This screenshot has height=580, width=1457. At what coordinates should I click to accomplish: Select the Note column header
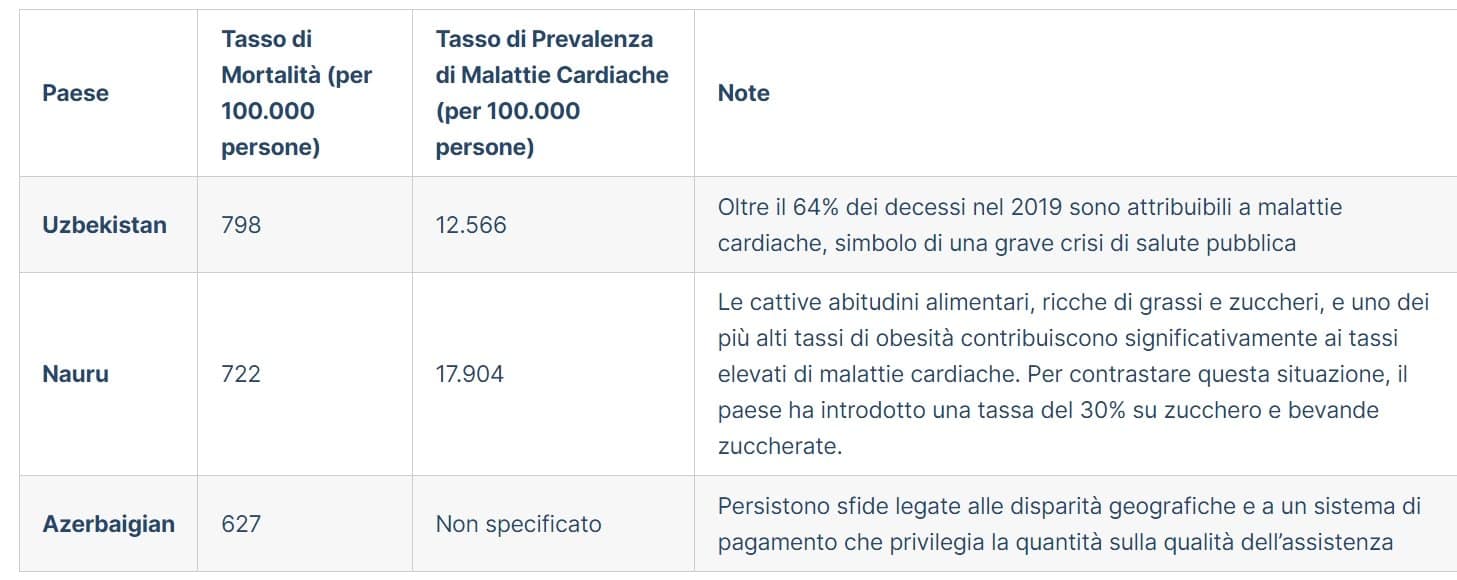(744, 93)
